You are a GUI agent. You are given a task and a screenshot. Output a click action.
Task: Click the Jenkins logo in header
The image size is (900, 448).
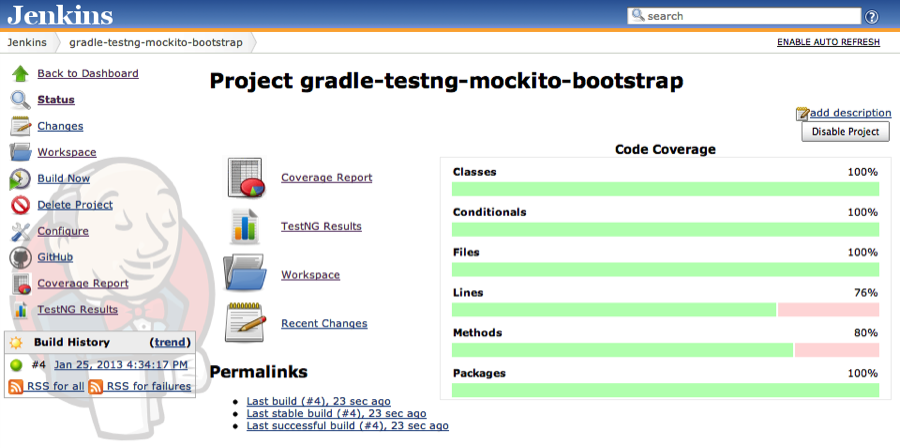click(x=60, y=15)
